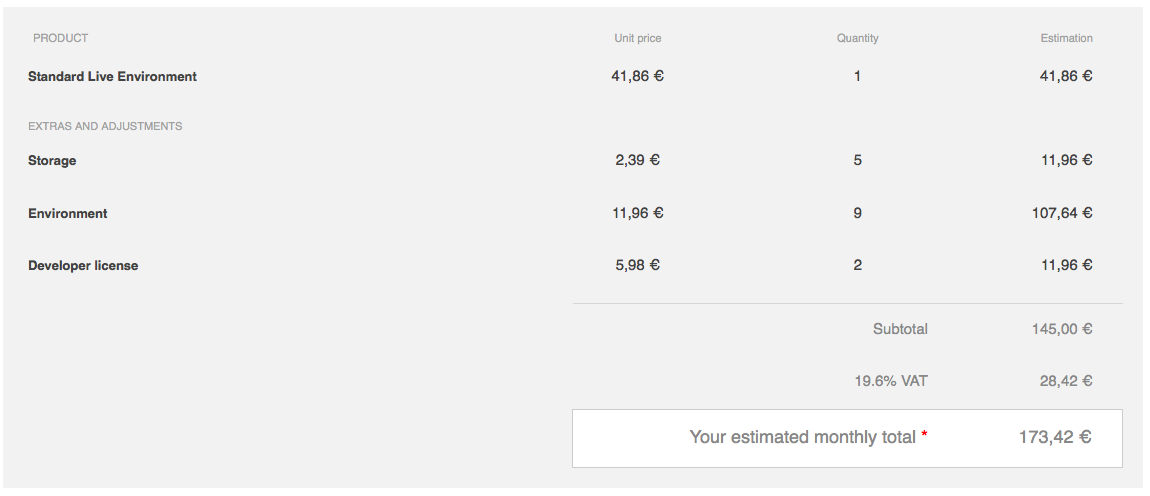Click the Your estimated monthly total label
The width and height of the screenshot is (1150, 496).
802,437
